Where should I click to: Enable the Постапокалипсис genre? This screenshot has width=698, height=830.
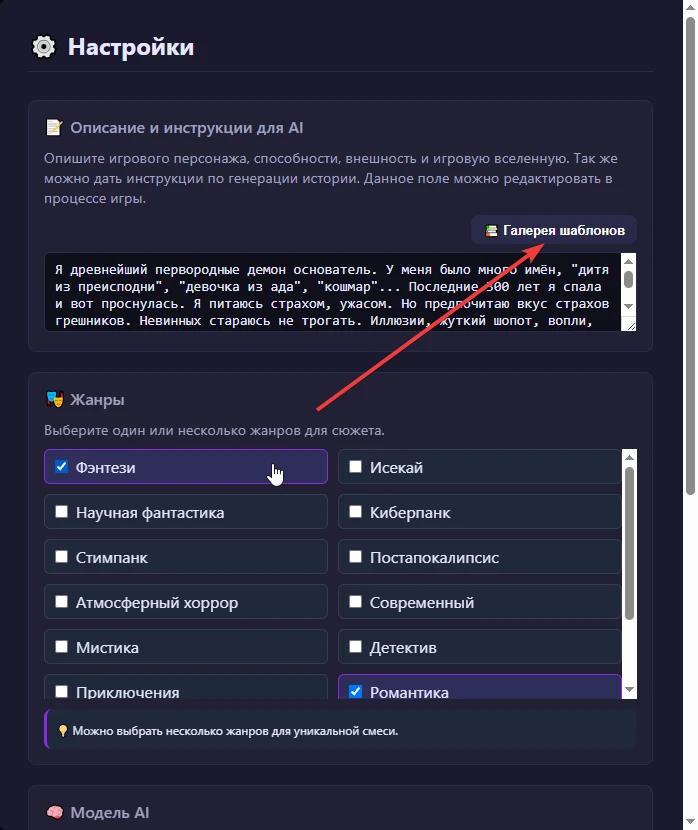356,556
